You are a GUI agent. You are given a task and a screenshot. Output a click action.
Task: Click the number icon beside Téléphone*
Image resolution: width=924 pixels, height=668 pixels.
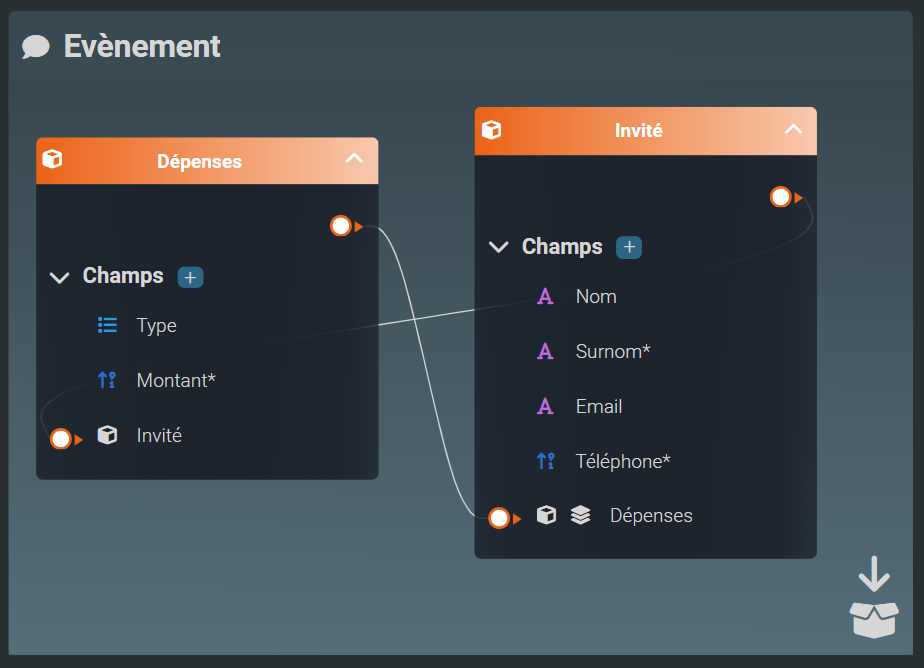coord(546,461)
